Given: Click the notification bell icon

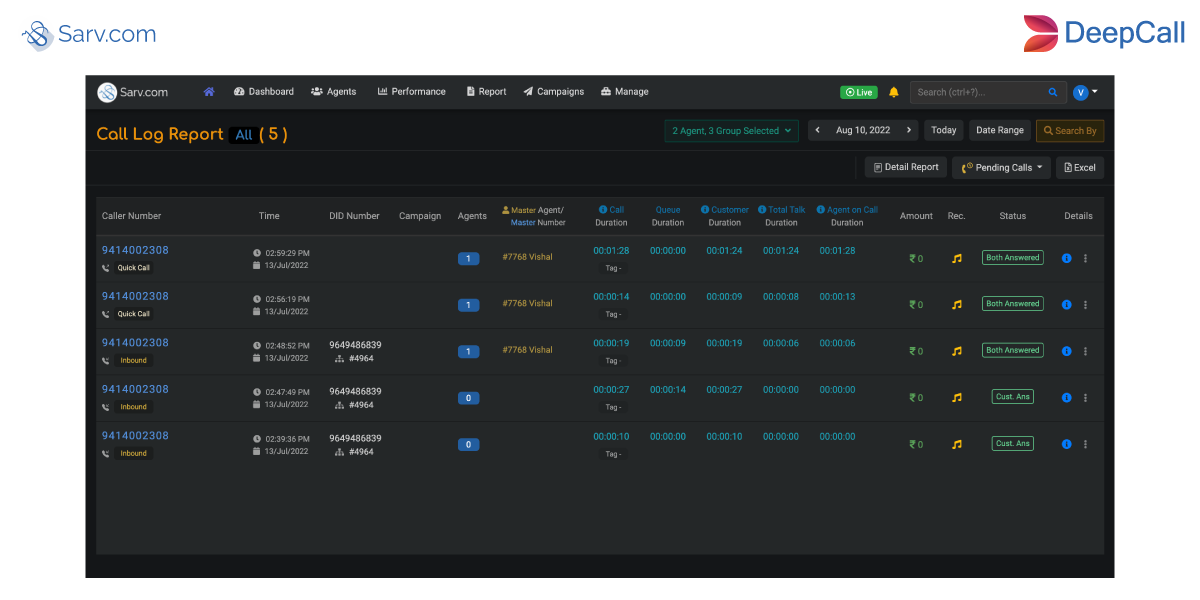Looking at the screenshot, I should [x=893, y=91].
